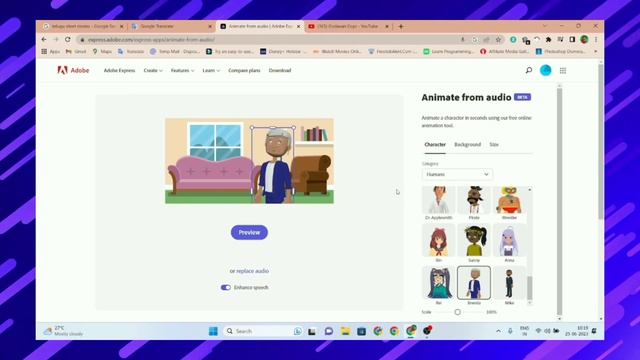Open the side panel icon in the Chrome toolbar
The image size is (640, 360).
coord(572,40)
